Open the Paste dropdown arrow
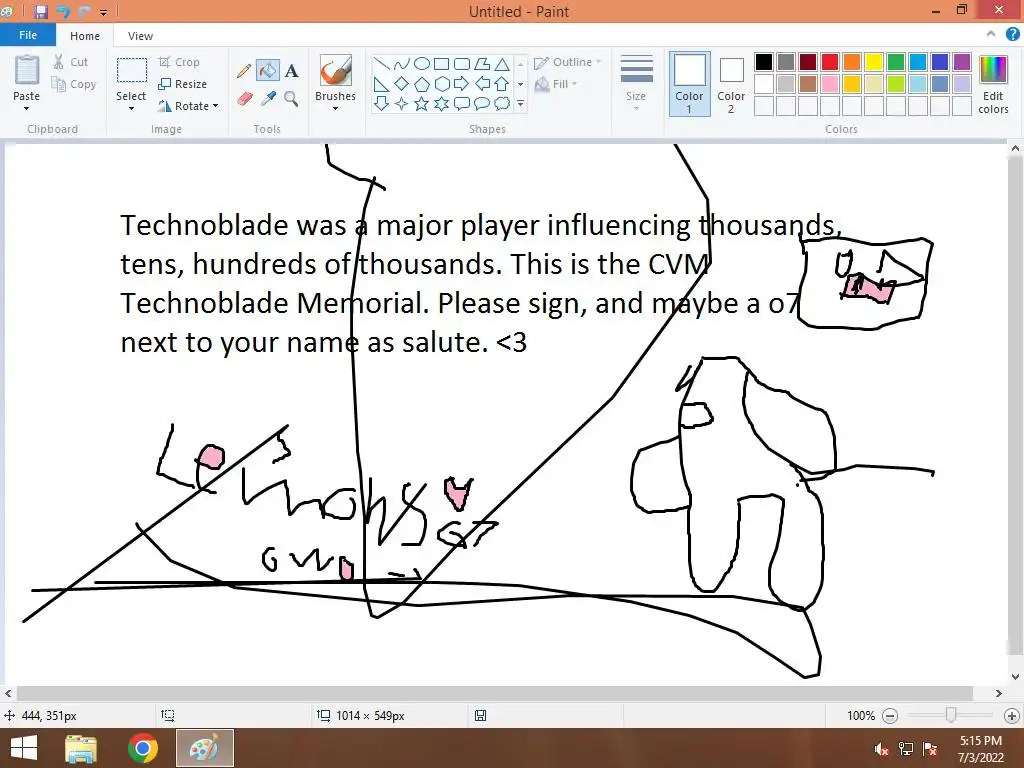Viewport: 1024px width, 768px height. click(27, 108)
